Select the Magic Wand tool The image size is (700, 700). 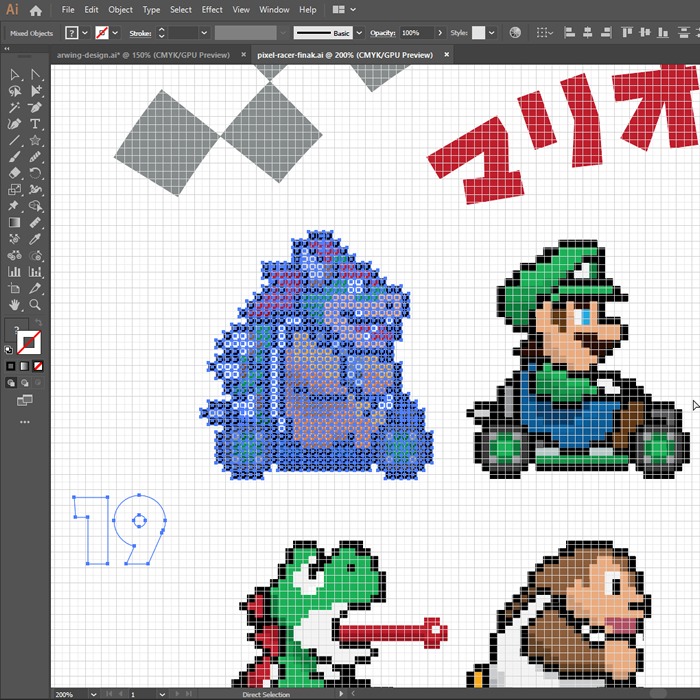click(x=15, y=107)
